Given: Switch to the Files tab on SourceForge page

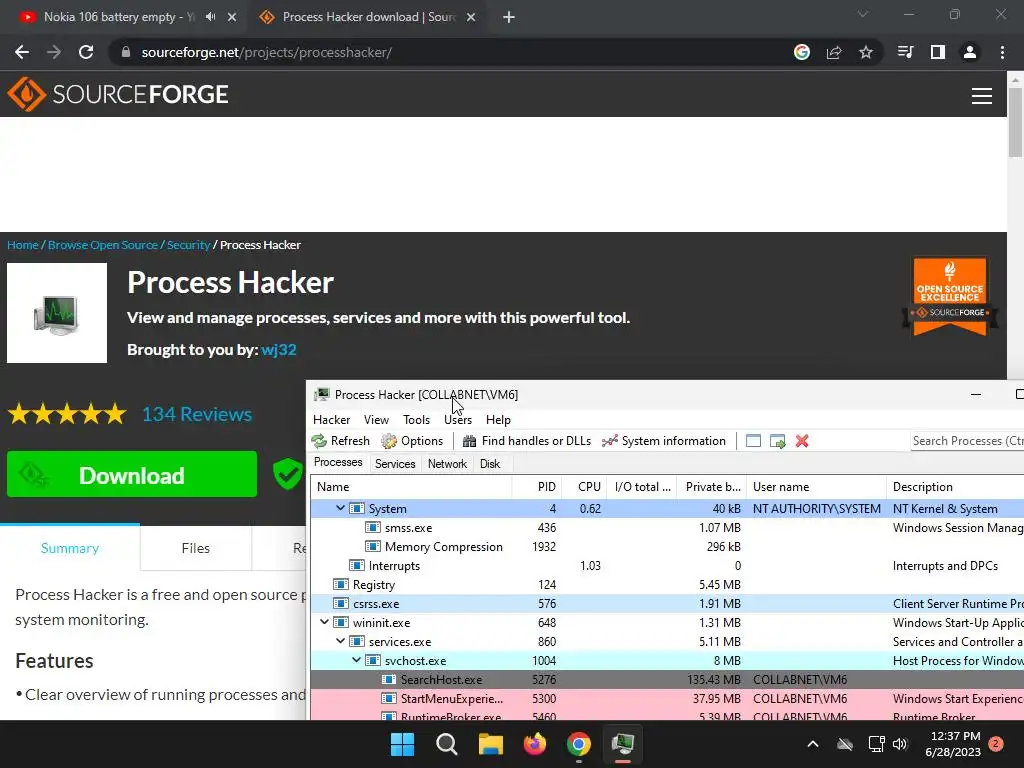Looking at the screenshot, I should pyautogui.click(x=196, y=548).
